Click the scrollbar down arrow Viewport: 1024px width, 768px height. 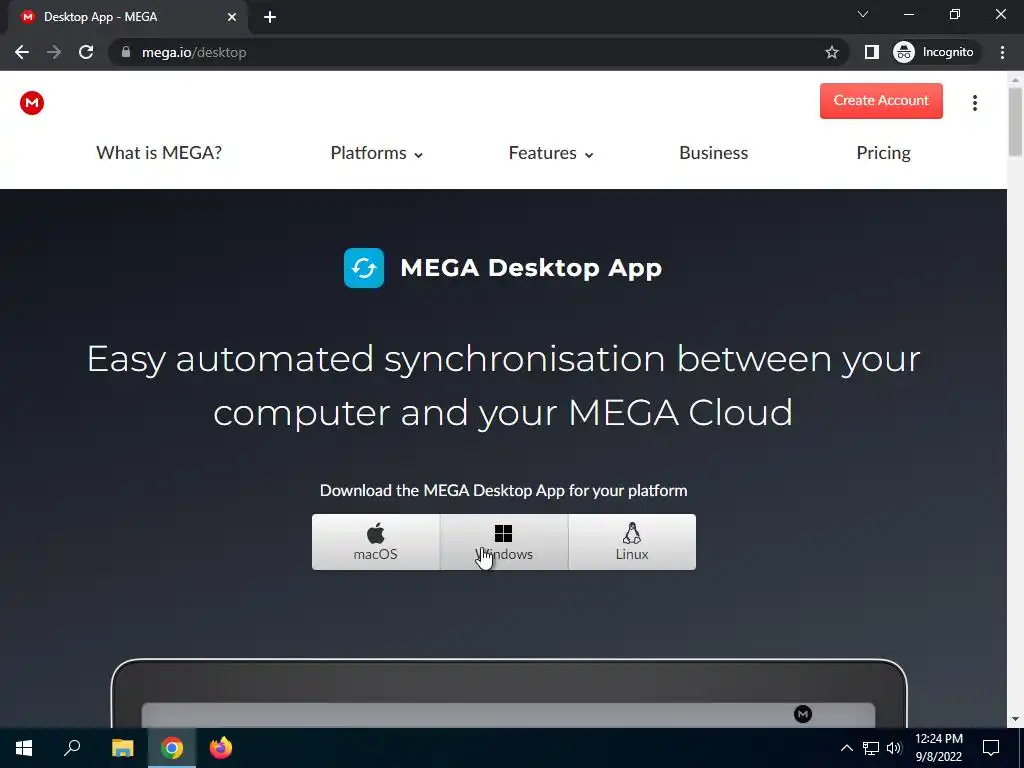tap(1015, 719)
